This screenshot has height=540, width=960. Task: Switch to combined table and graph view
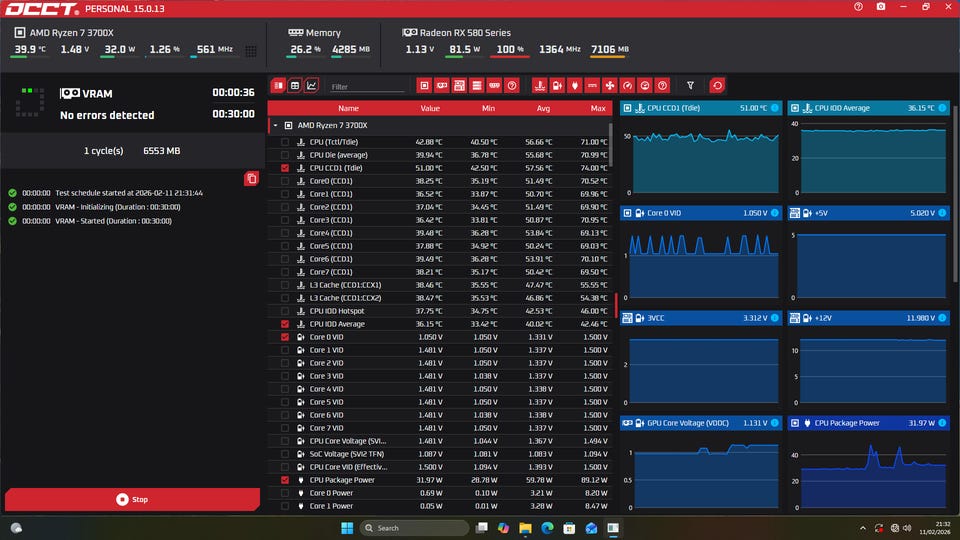279,86
